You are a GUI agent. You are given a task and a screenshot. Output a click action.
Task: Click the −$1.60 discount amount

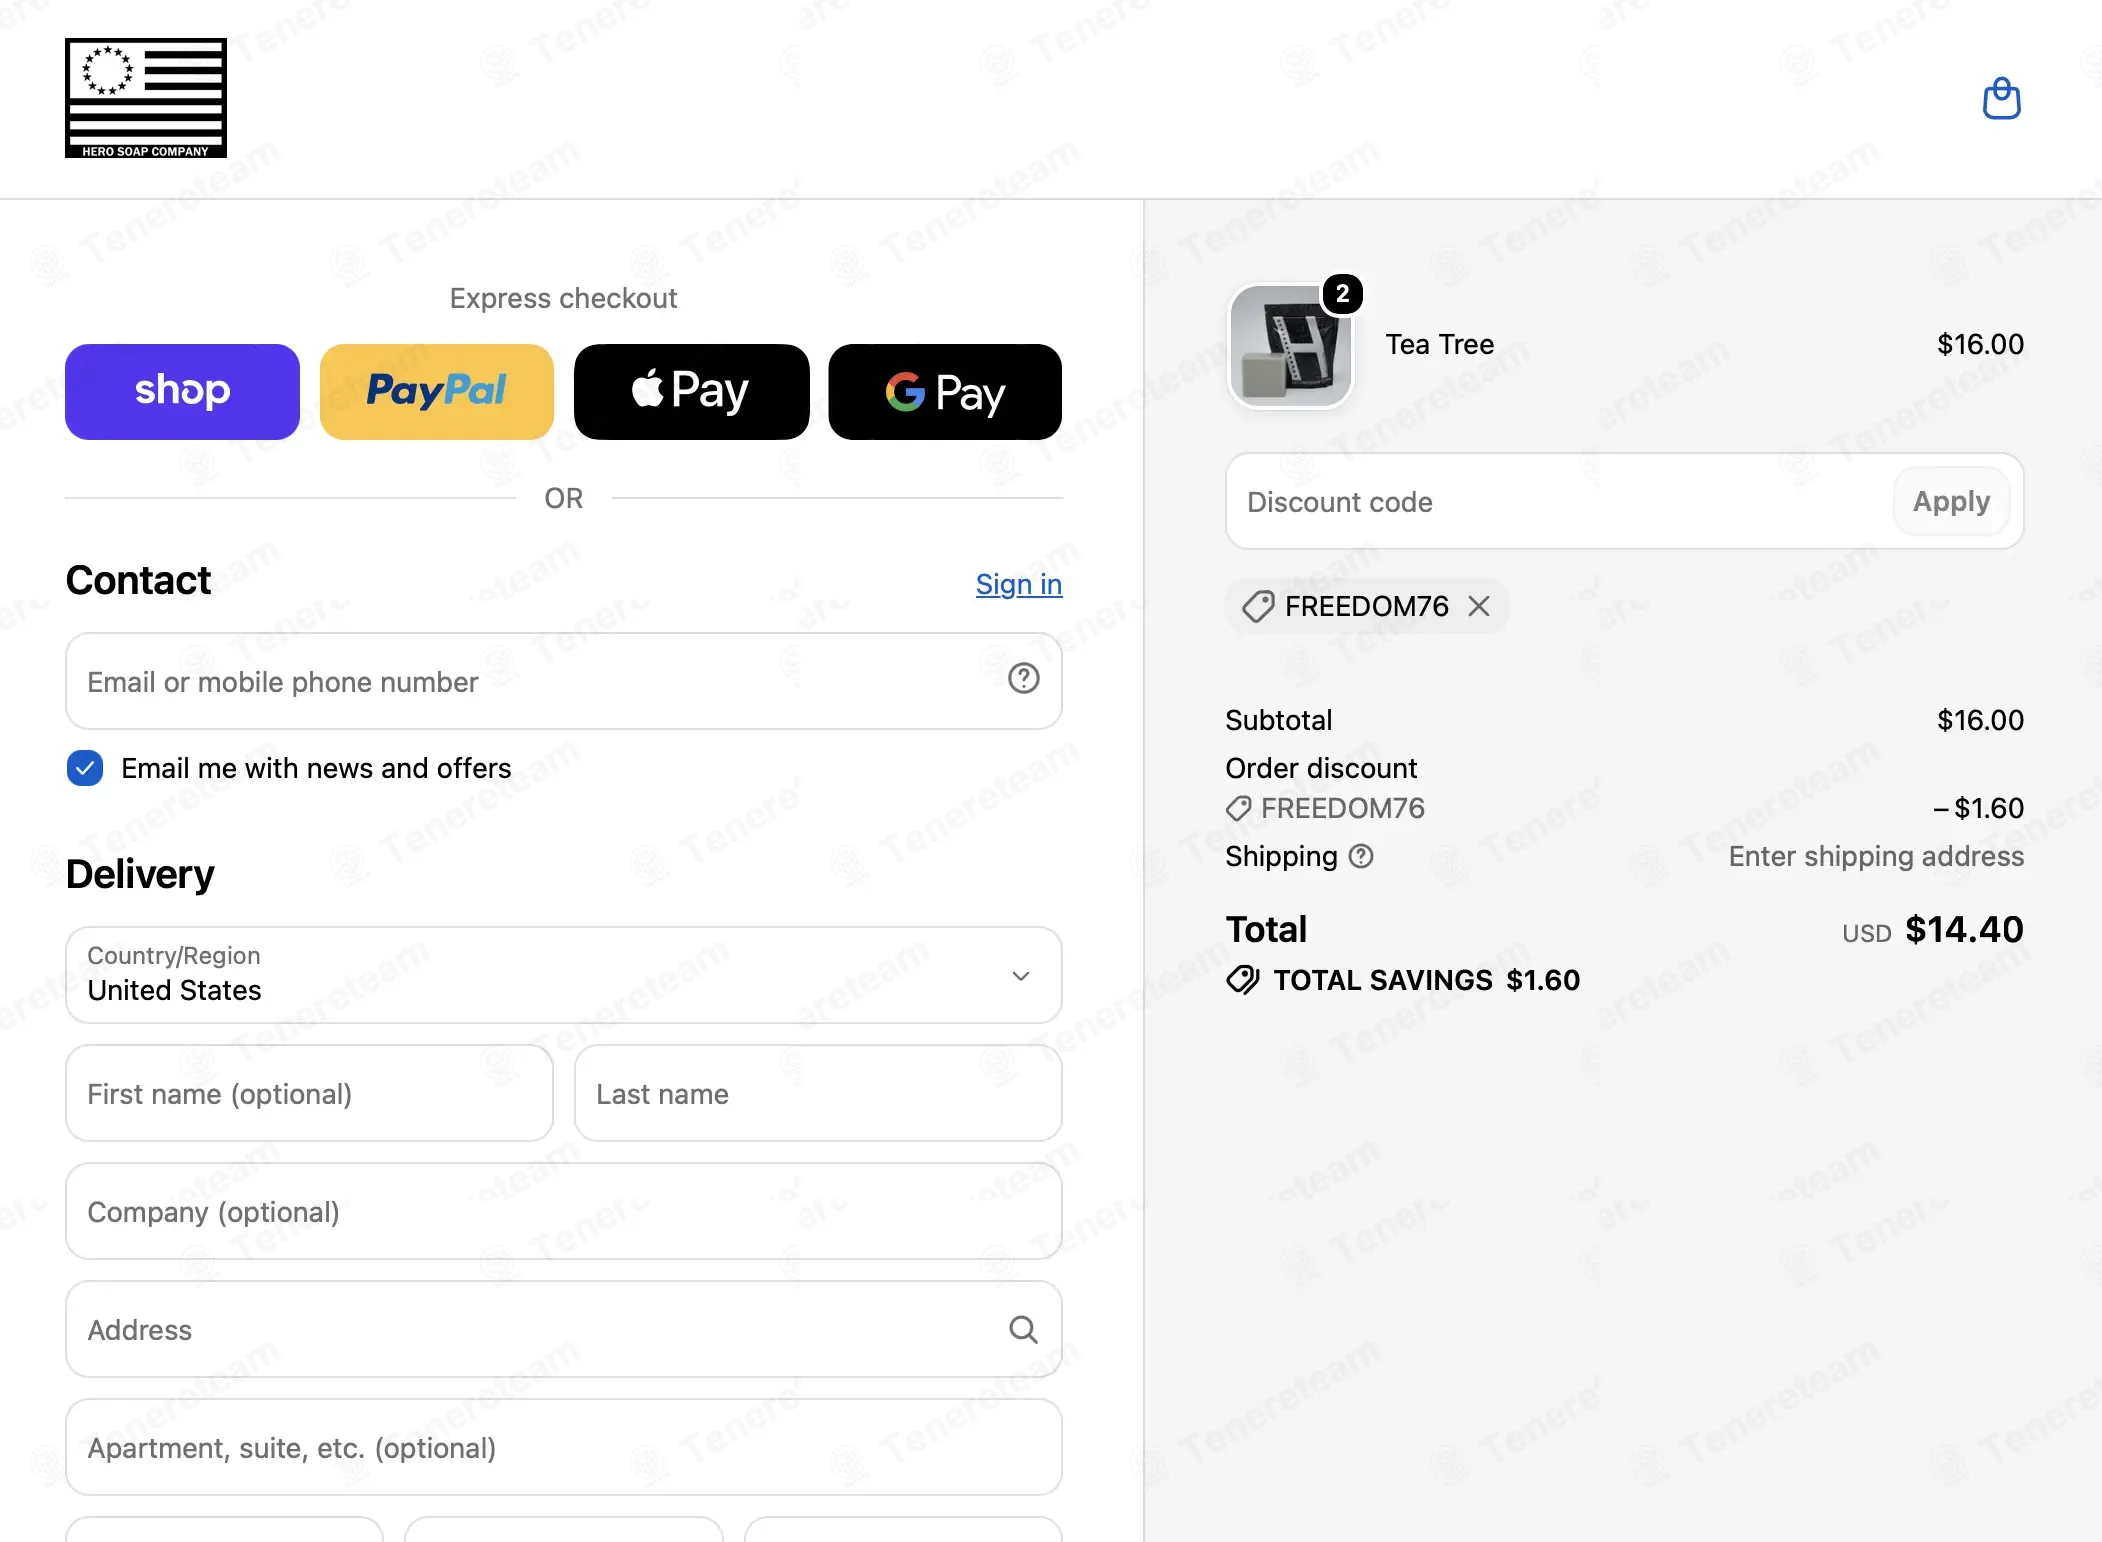click(1978, 808)
